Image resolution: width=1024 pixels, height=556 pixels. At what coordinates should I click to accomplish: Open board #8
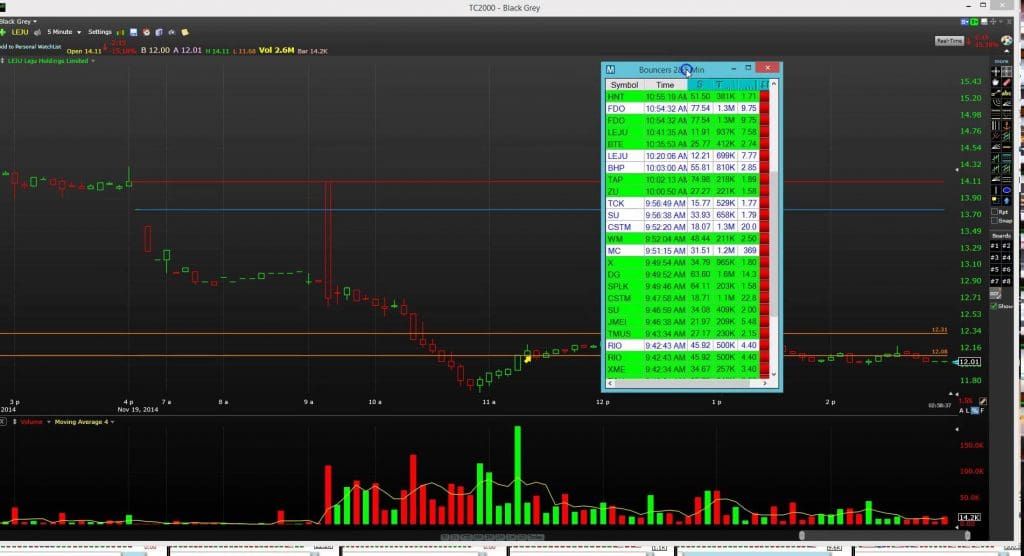pyautogui.click(x=1006, y=281)
